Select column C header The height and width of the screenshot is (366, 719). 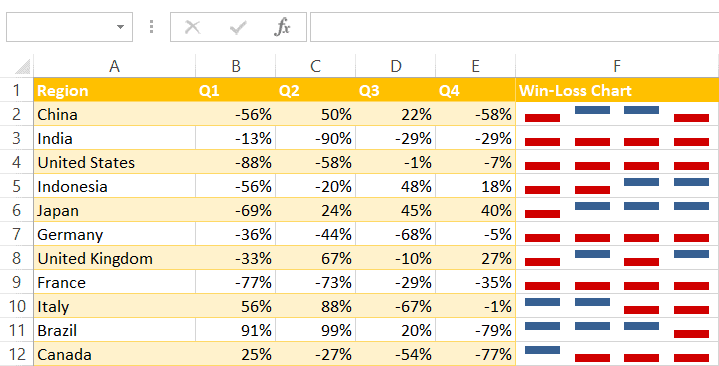[315, 66]
